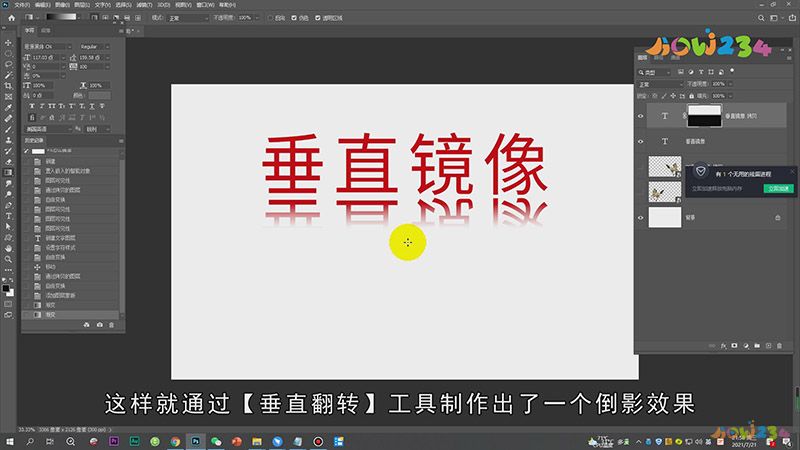800x450 pixels.
Task: Open the layer blend mode dropdown
Action: point(660,84)
